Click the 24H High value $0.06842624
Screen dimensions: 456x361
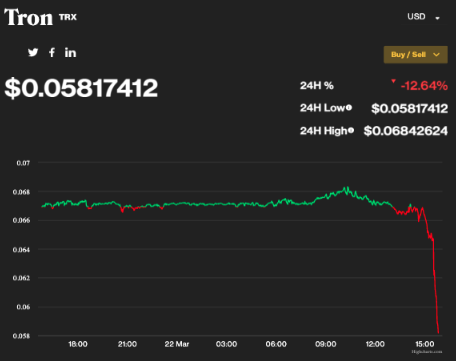(x=406, y=131)
